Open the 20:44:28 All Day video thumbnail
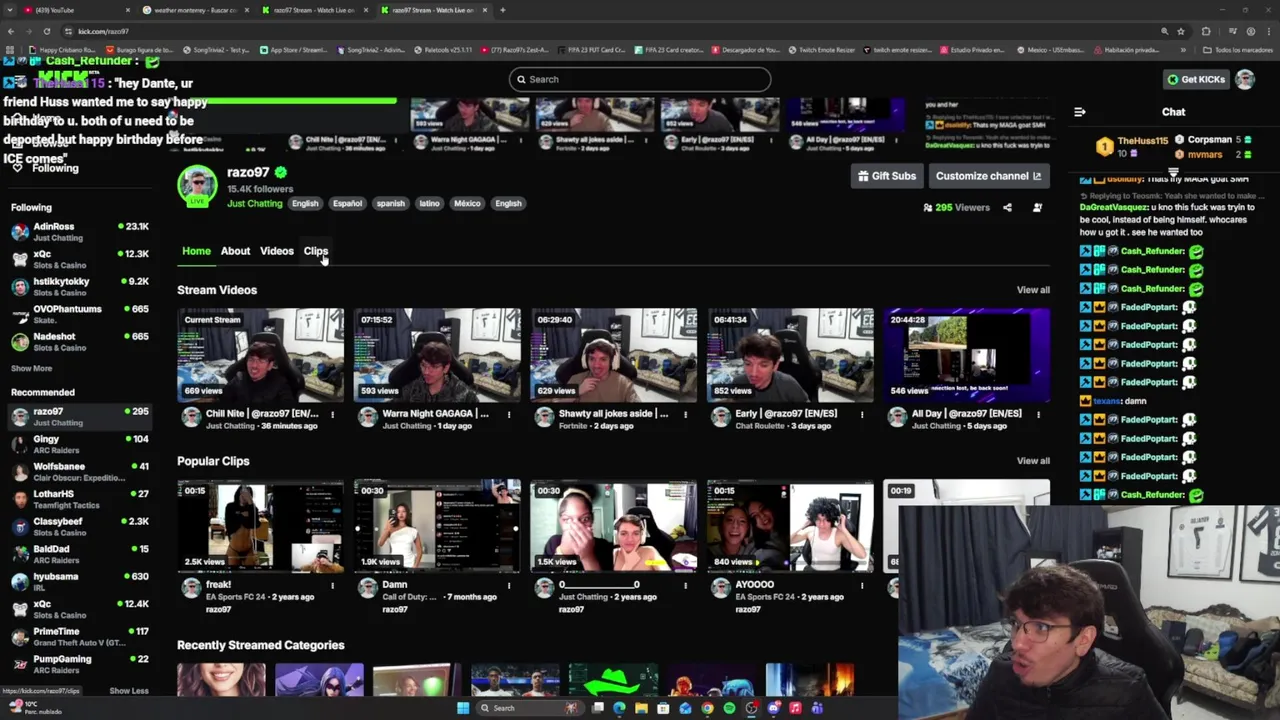The height and width of the screenshot is (720, 1280). [x=967, y=354]
